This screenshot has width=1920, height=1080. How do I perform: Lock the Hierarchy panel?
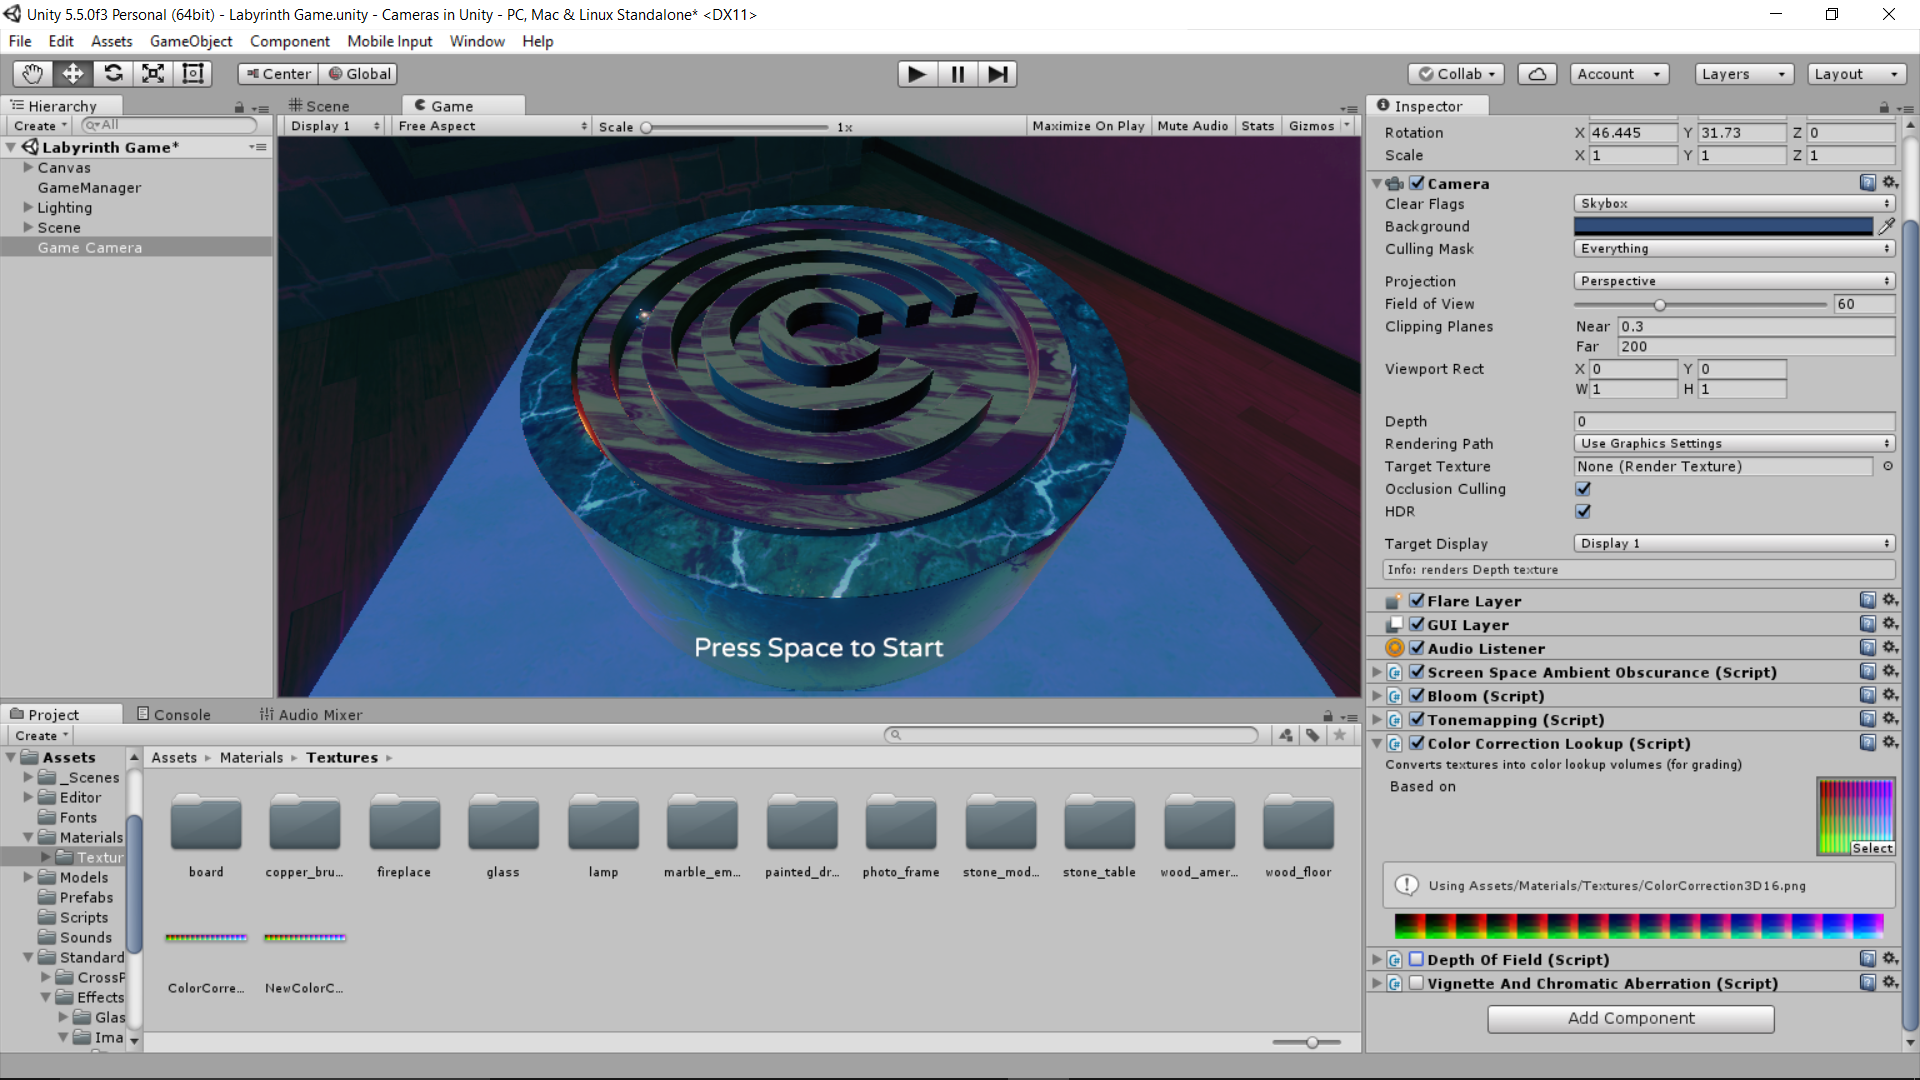(239, 107)
